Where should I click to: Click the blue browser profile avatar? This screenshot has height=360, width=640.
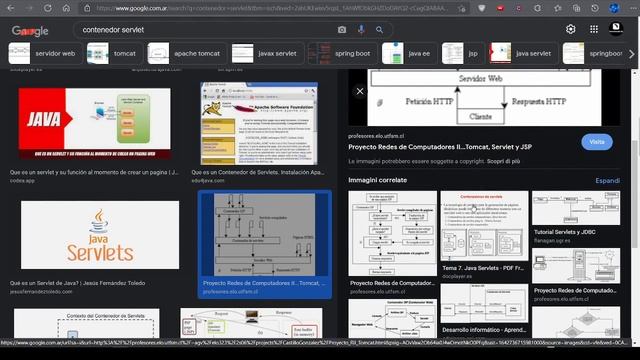pos(614,8)
